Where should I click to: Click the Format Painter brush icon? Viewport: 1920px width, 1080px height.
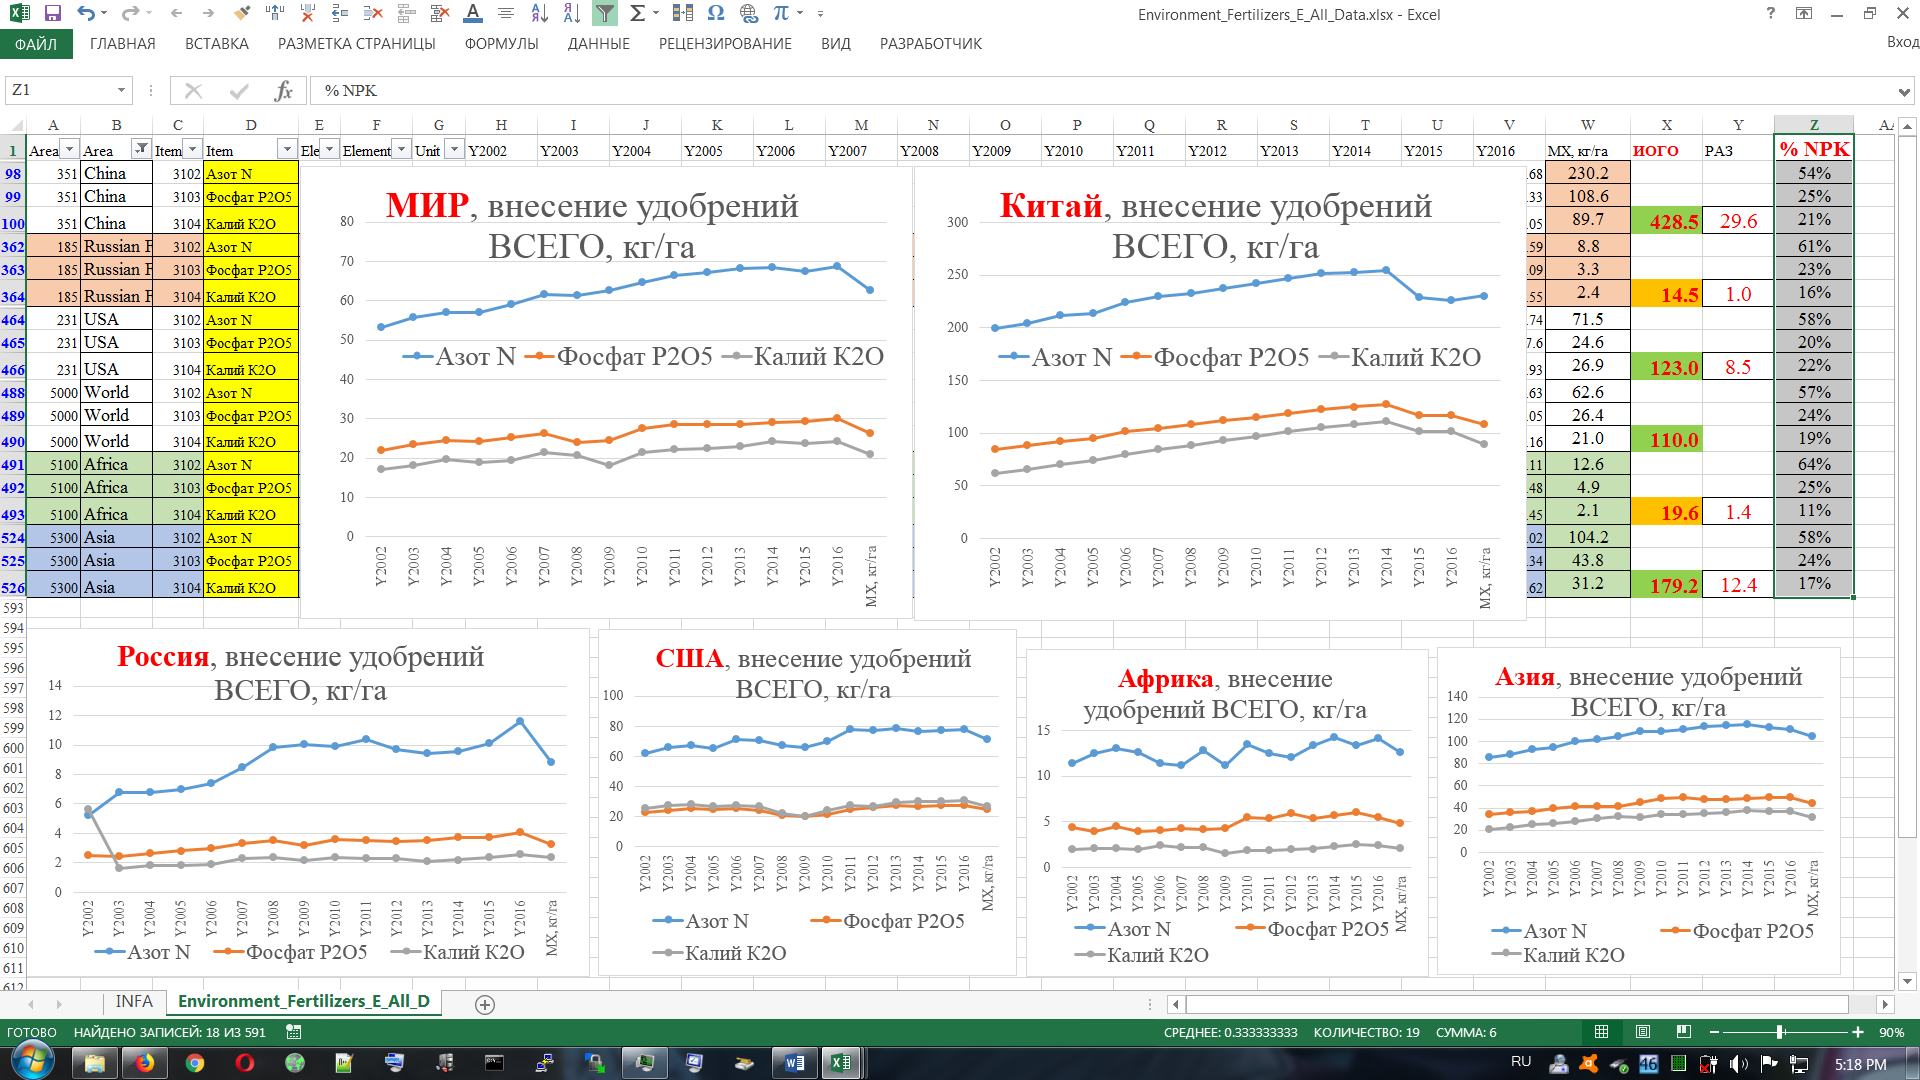tap(241, 13)
